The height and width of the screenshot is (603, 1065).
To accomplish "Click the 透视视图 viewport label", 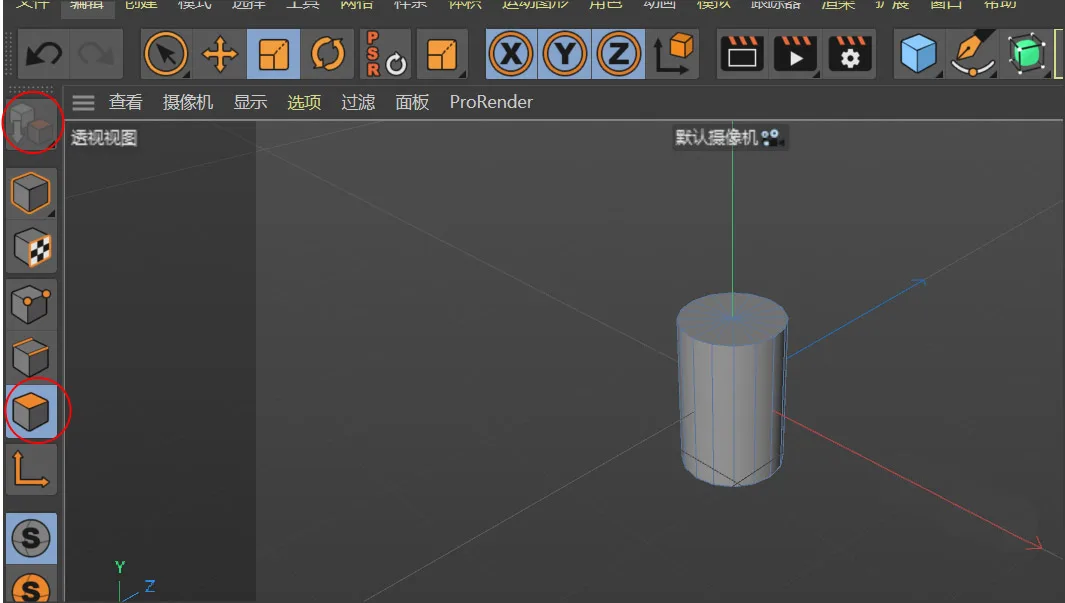I will click(104, 138).
